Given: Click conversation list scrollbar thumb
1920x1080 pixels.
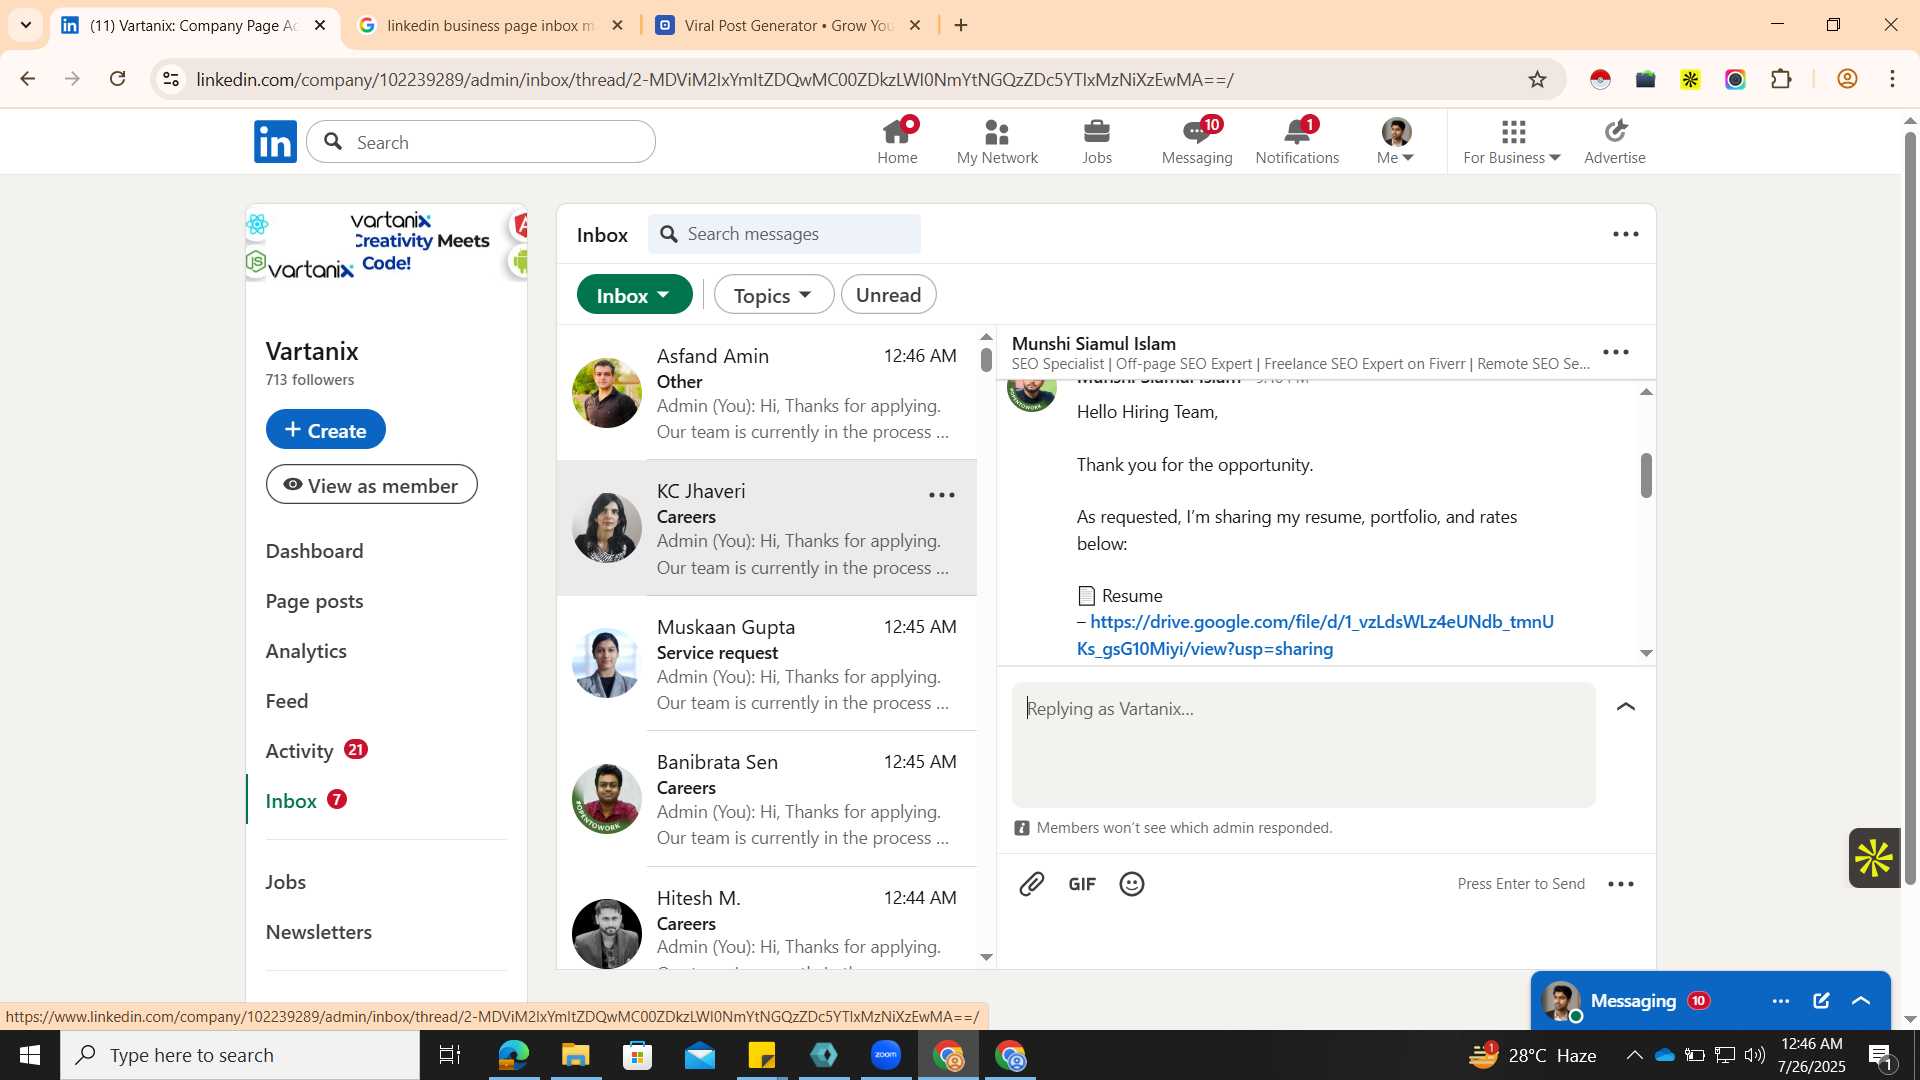Looking at the screenshot, I should coord(986,359).
